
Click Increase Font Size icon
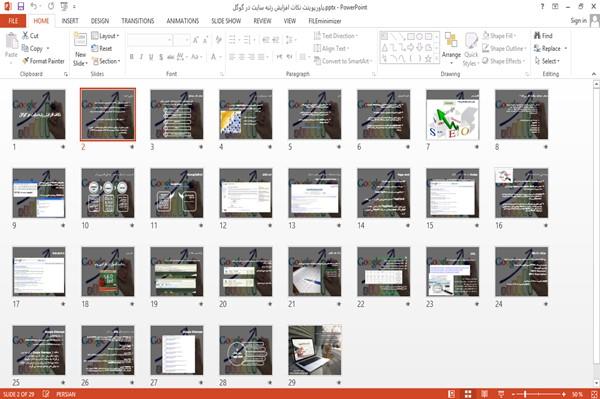196,40
